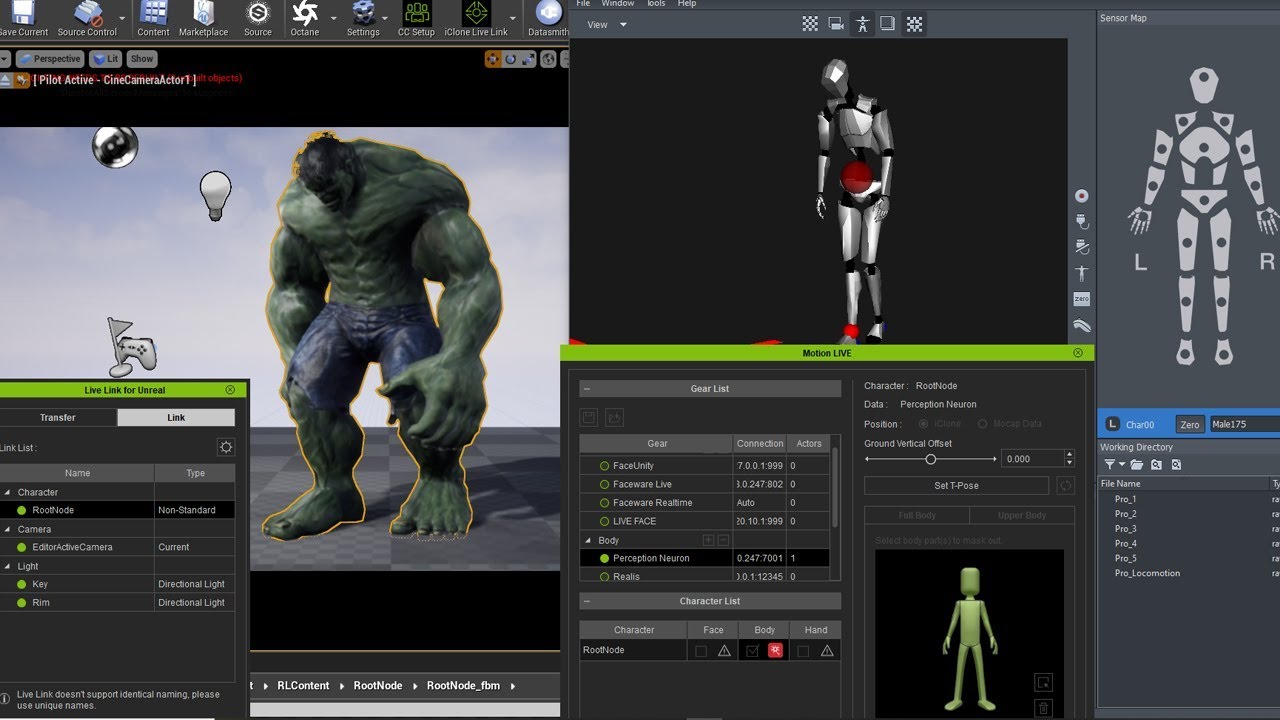
Task: Select the Mocap Data position radio button
Action: click(982, 424)
